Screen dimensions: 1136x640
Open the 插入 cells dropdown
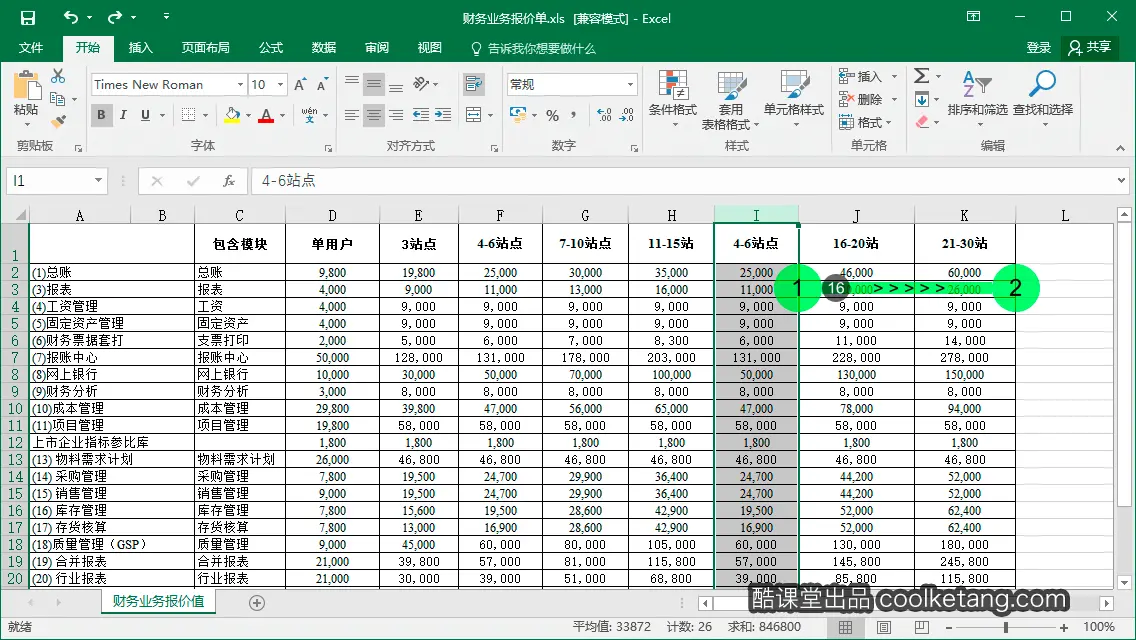(x=894, y=76)
